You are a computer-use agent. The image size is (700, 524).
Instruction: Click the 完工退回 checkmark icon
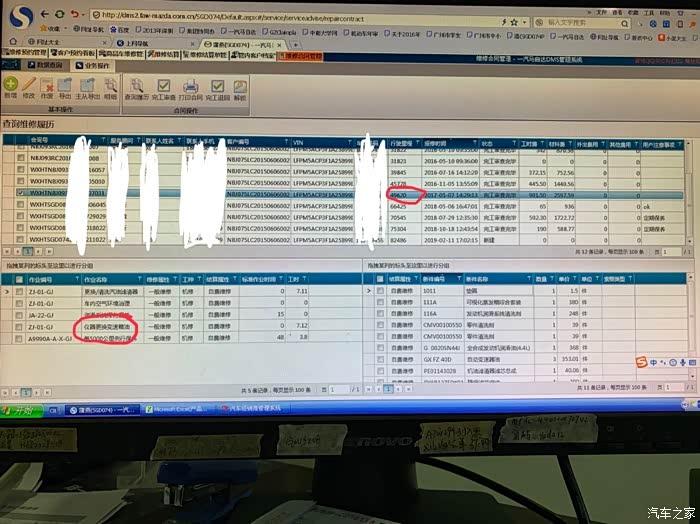tap(217, 87)
